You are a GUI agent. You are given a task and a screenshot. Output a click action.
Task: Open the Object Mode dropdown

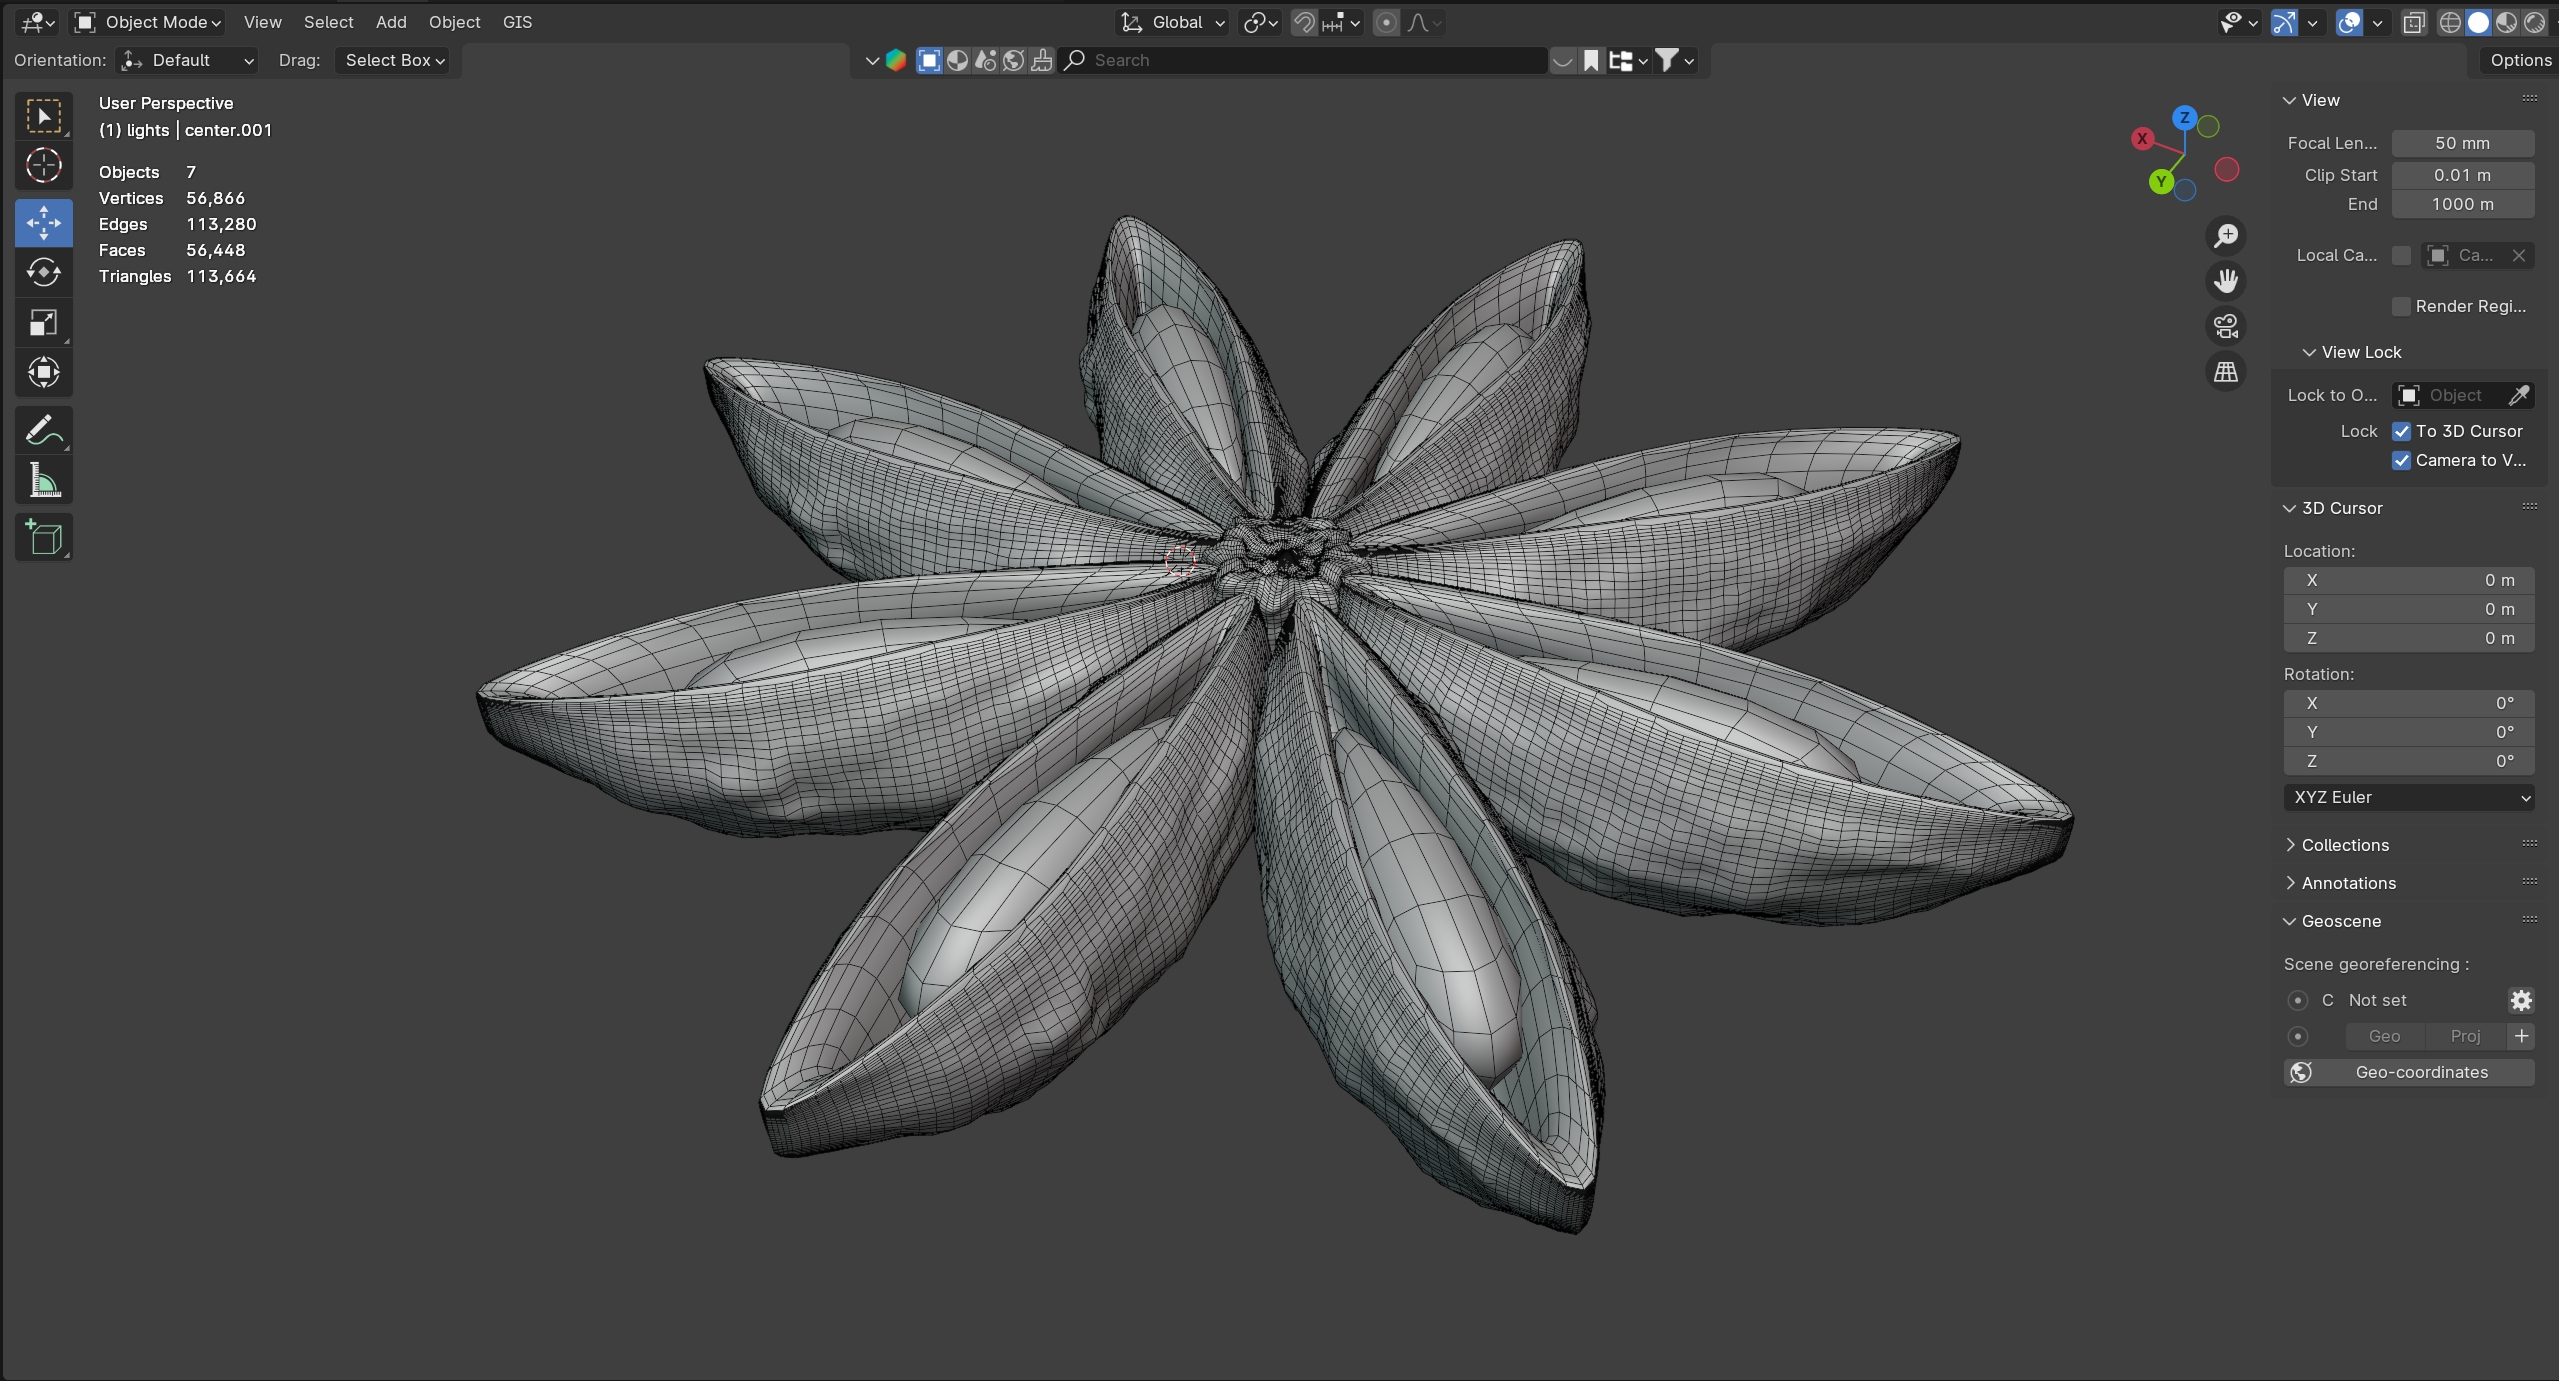[148, 22]
